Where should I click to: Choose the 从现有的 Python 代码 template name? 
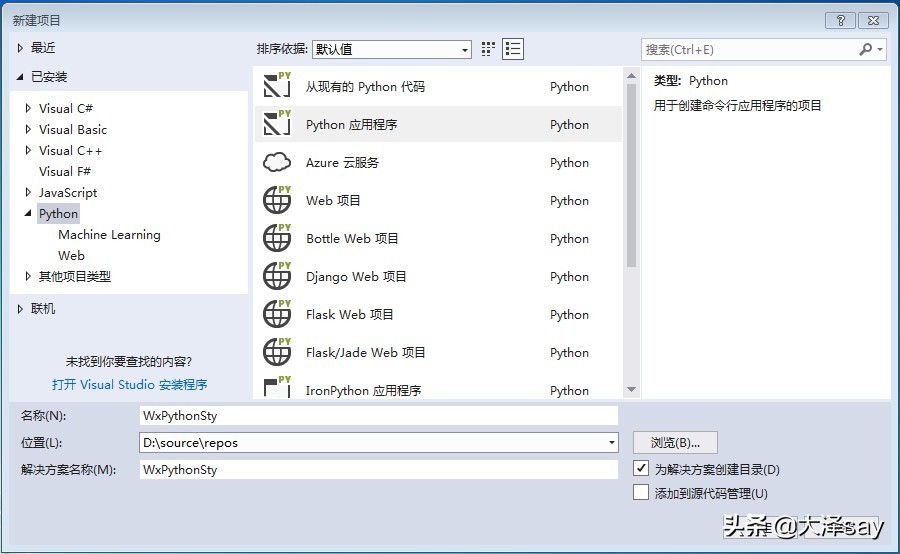pyautogui.click(x=365, y=87)
